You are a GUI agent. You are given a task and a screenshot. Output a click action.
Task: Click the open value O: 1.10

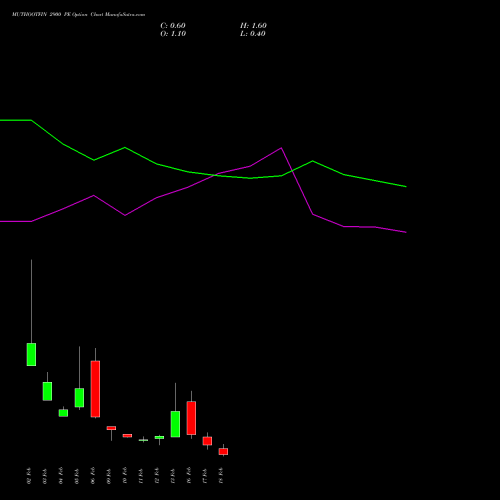point(173,34)
